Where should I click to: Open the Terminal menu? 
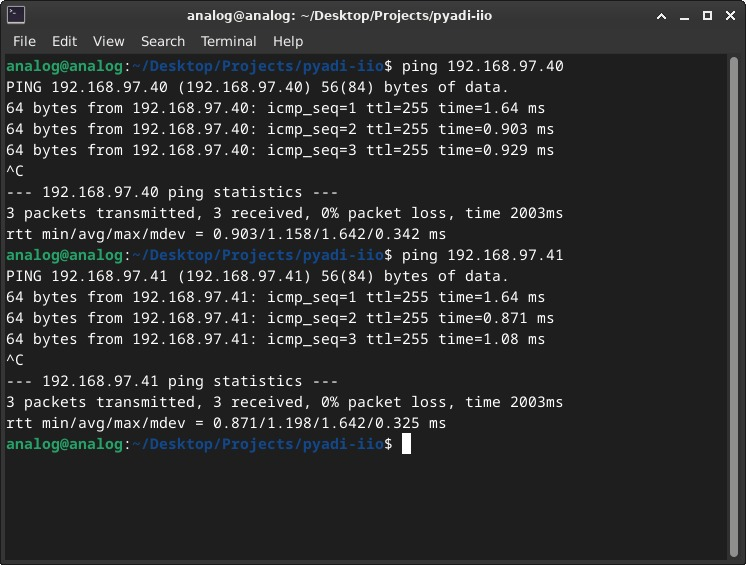point(228,41)
